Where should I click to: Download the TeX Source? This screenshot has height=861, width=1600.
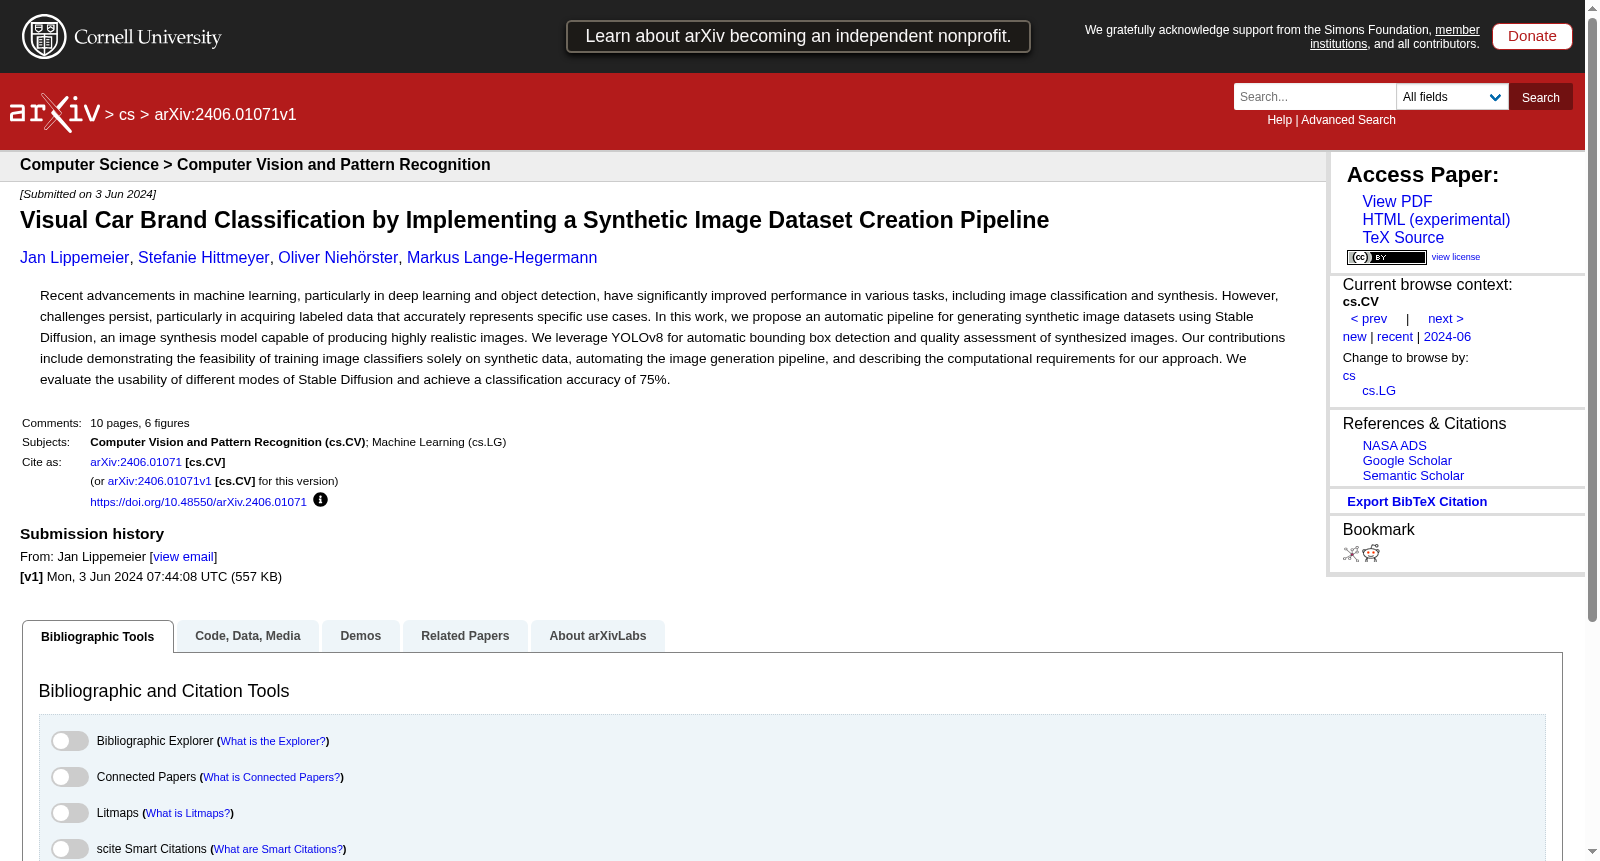click(1403, 238)
